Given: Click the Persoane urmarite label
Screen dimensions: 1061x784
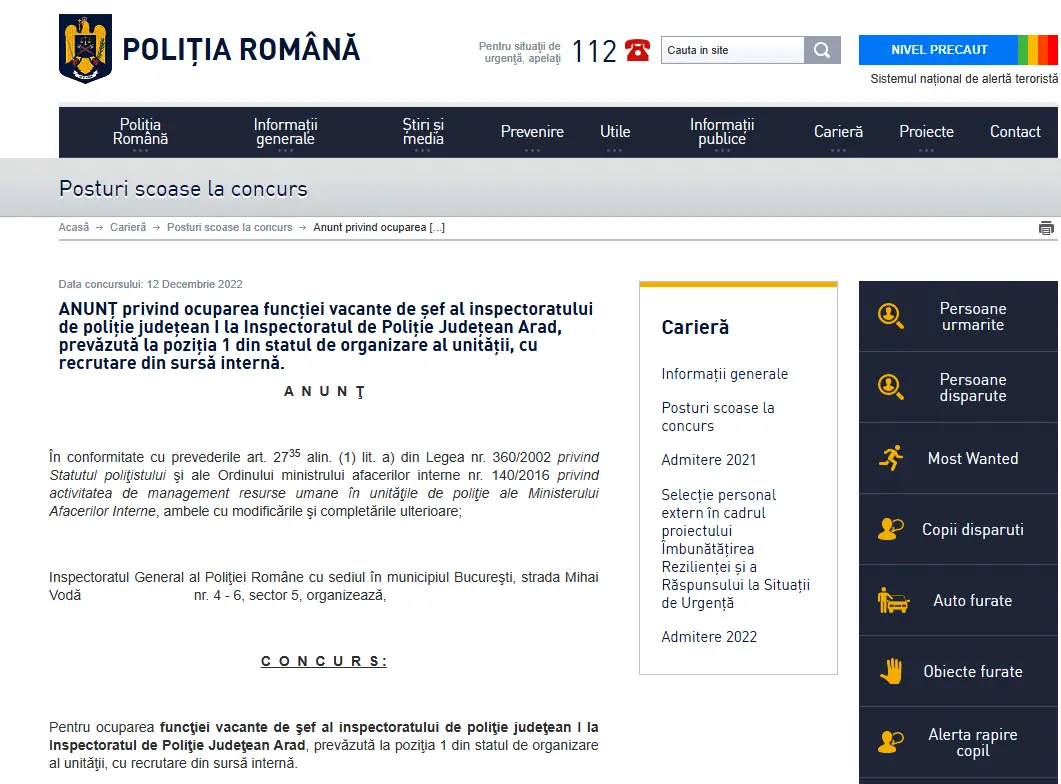Looking at the screenshot, I should pyautogui.click(x=972, y=317).
